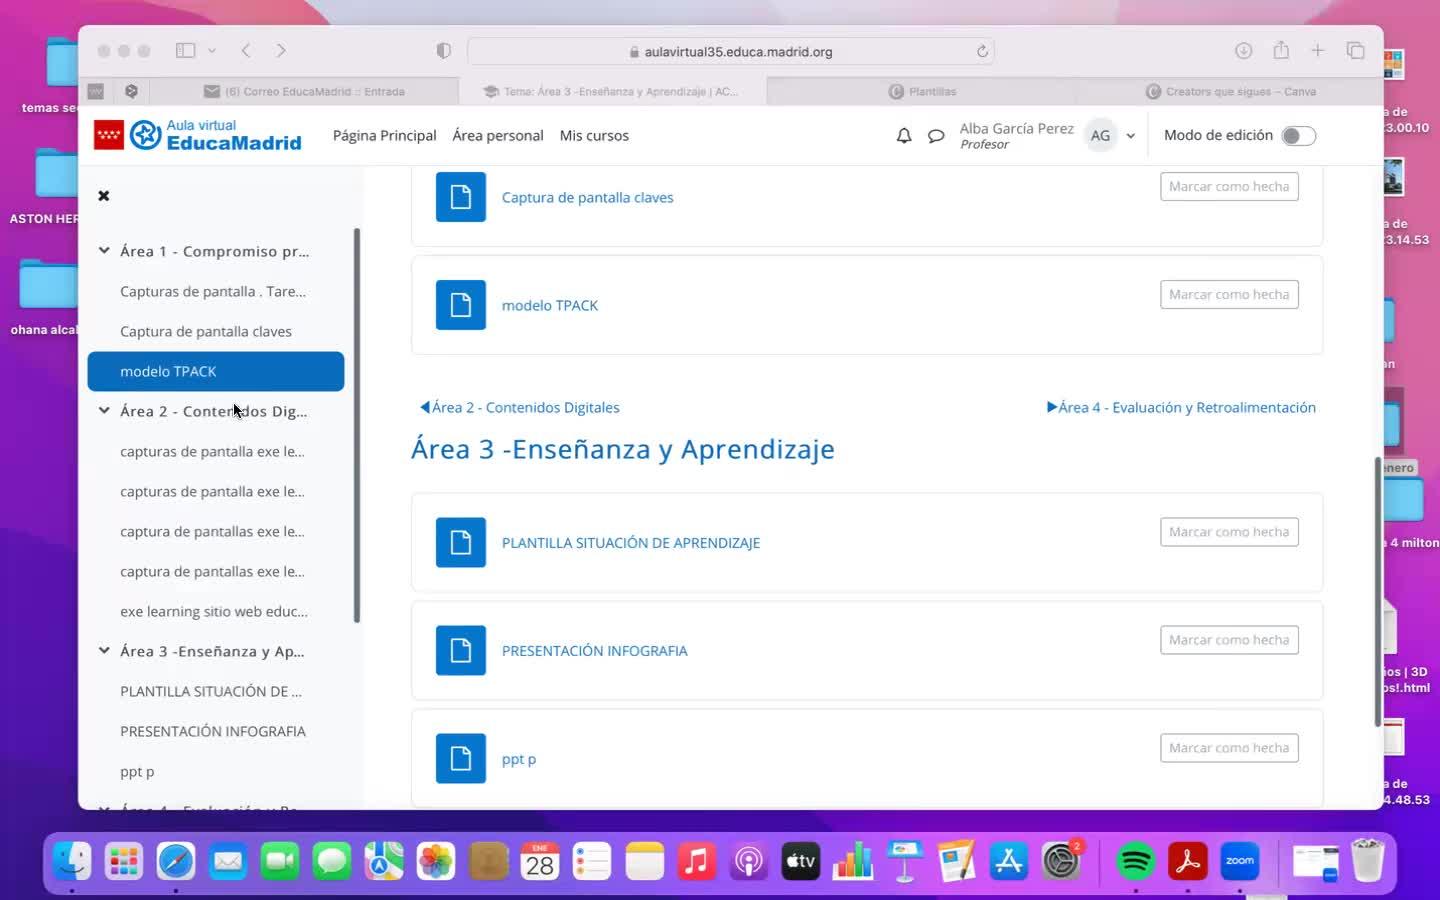
Task: Open App Store from the Dock
Action: 1009,861
